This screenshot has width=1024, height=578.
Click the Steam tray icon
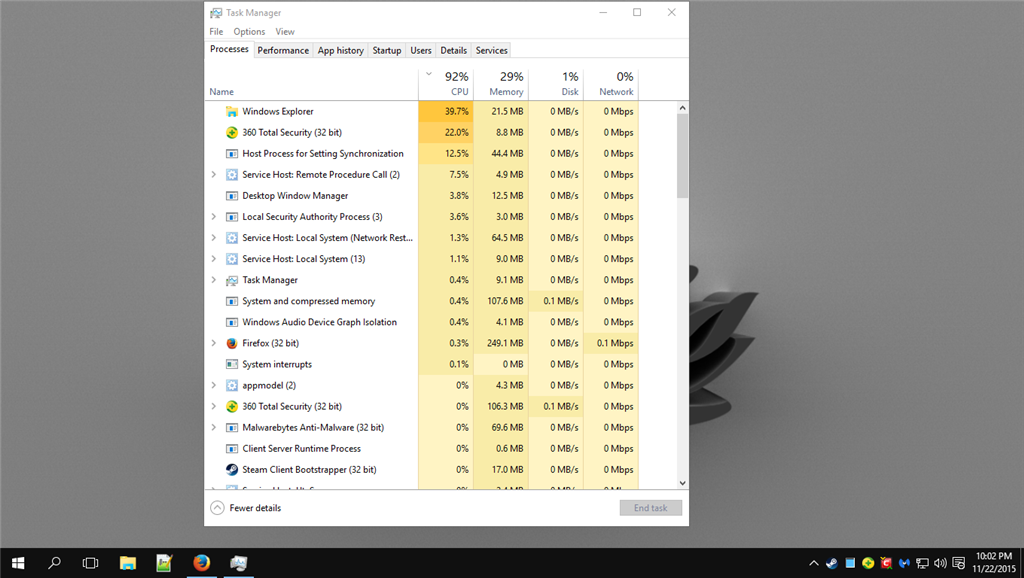(x=831, y=563)
